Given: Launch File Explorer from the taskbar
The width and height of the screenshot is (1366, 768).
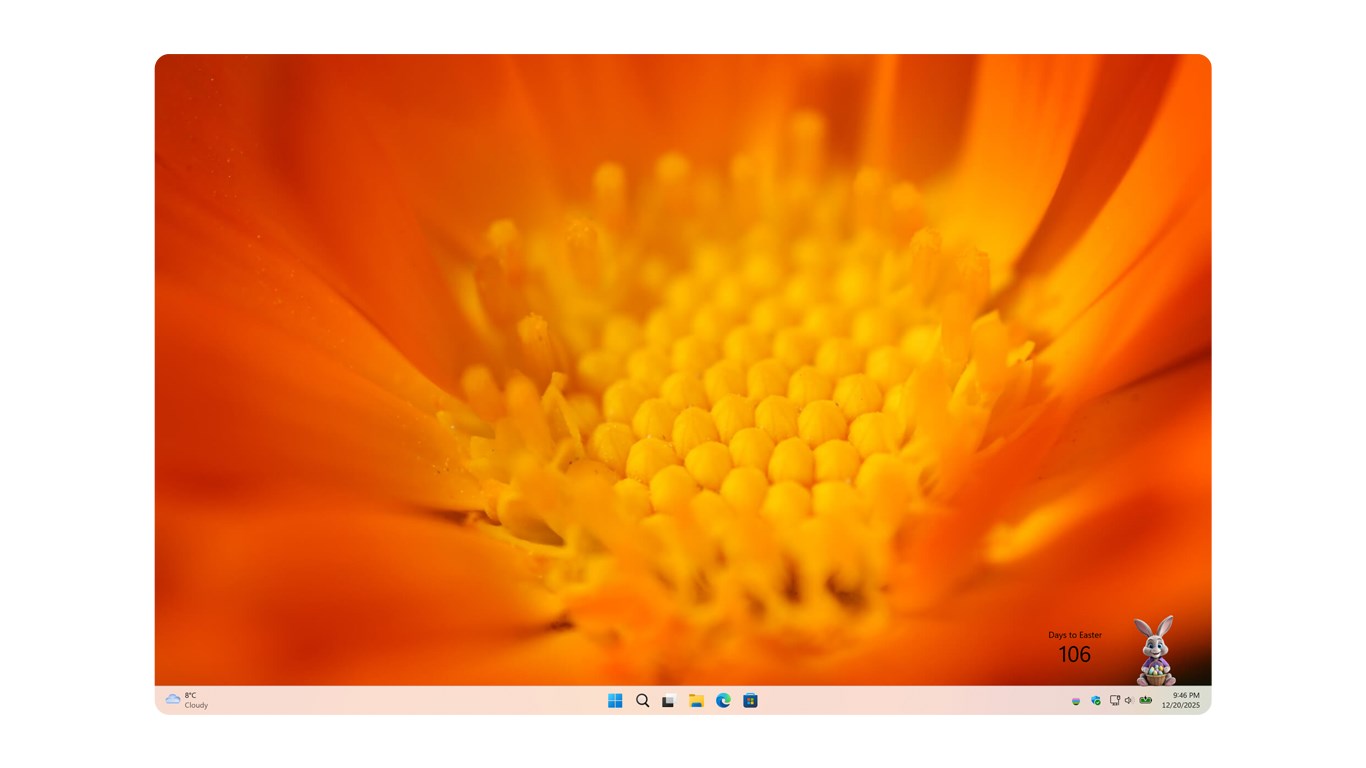Looking at the screenshot, I should (x=695, y=701).
